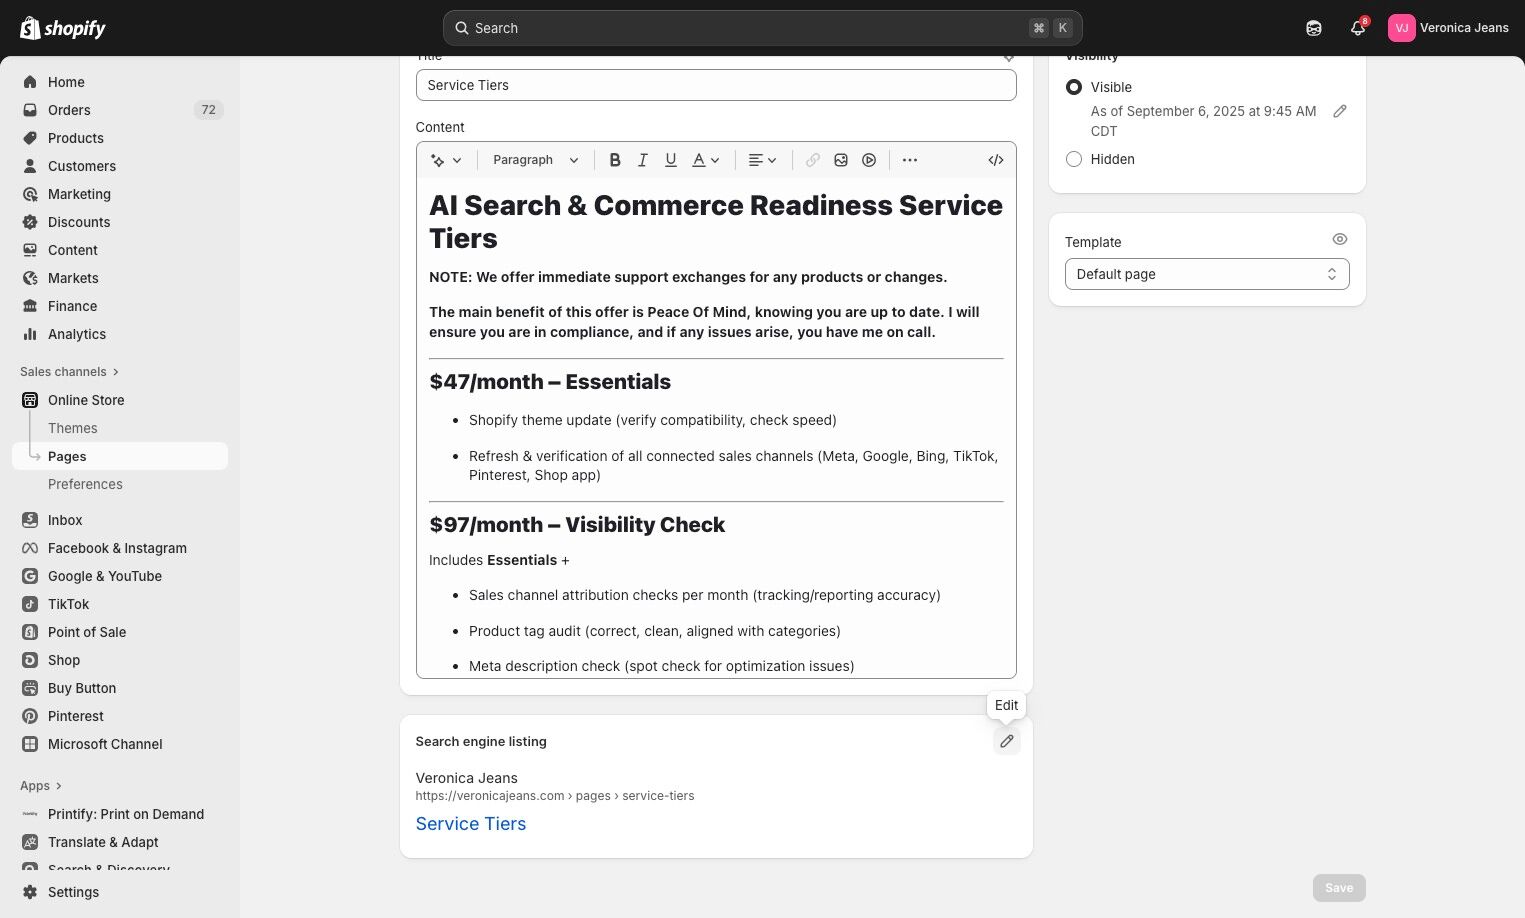Viewport: 1525px width, 918px height.
Task: Go to Analytics in sidebar
Action: pos(77,334)
